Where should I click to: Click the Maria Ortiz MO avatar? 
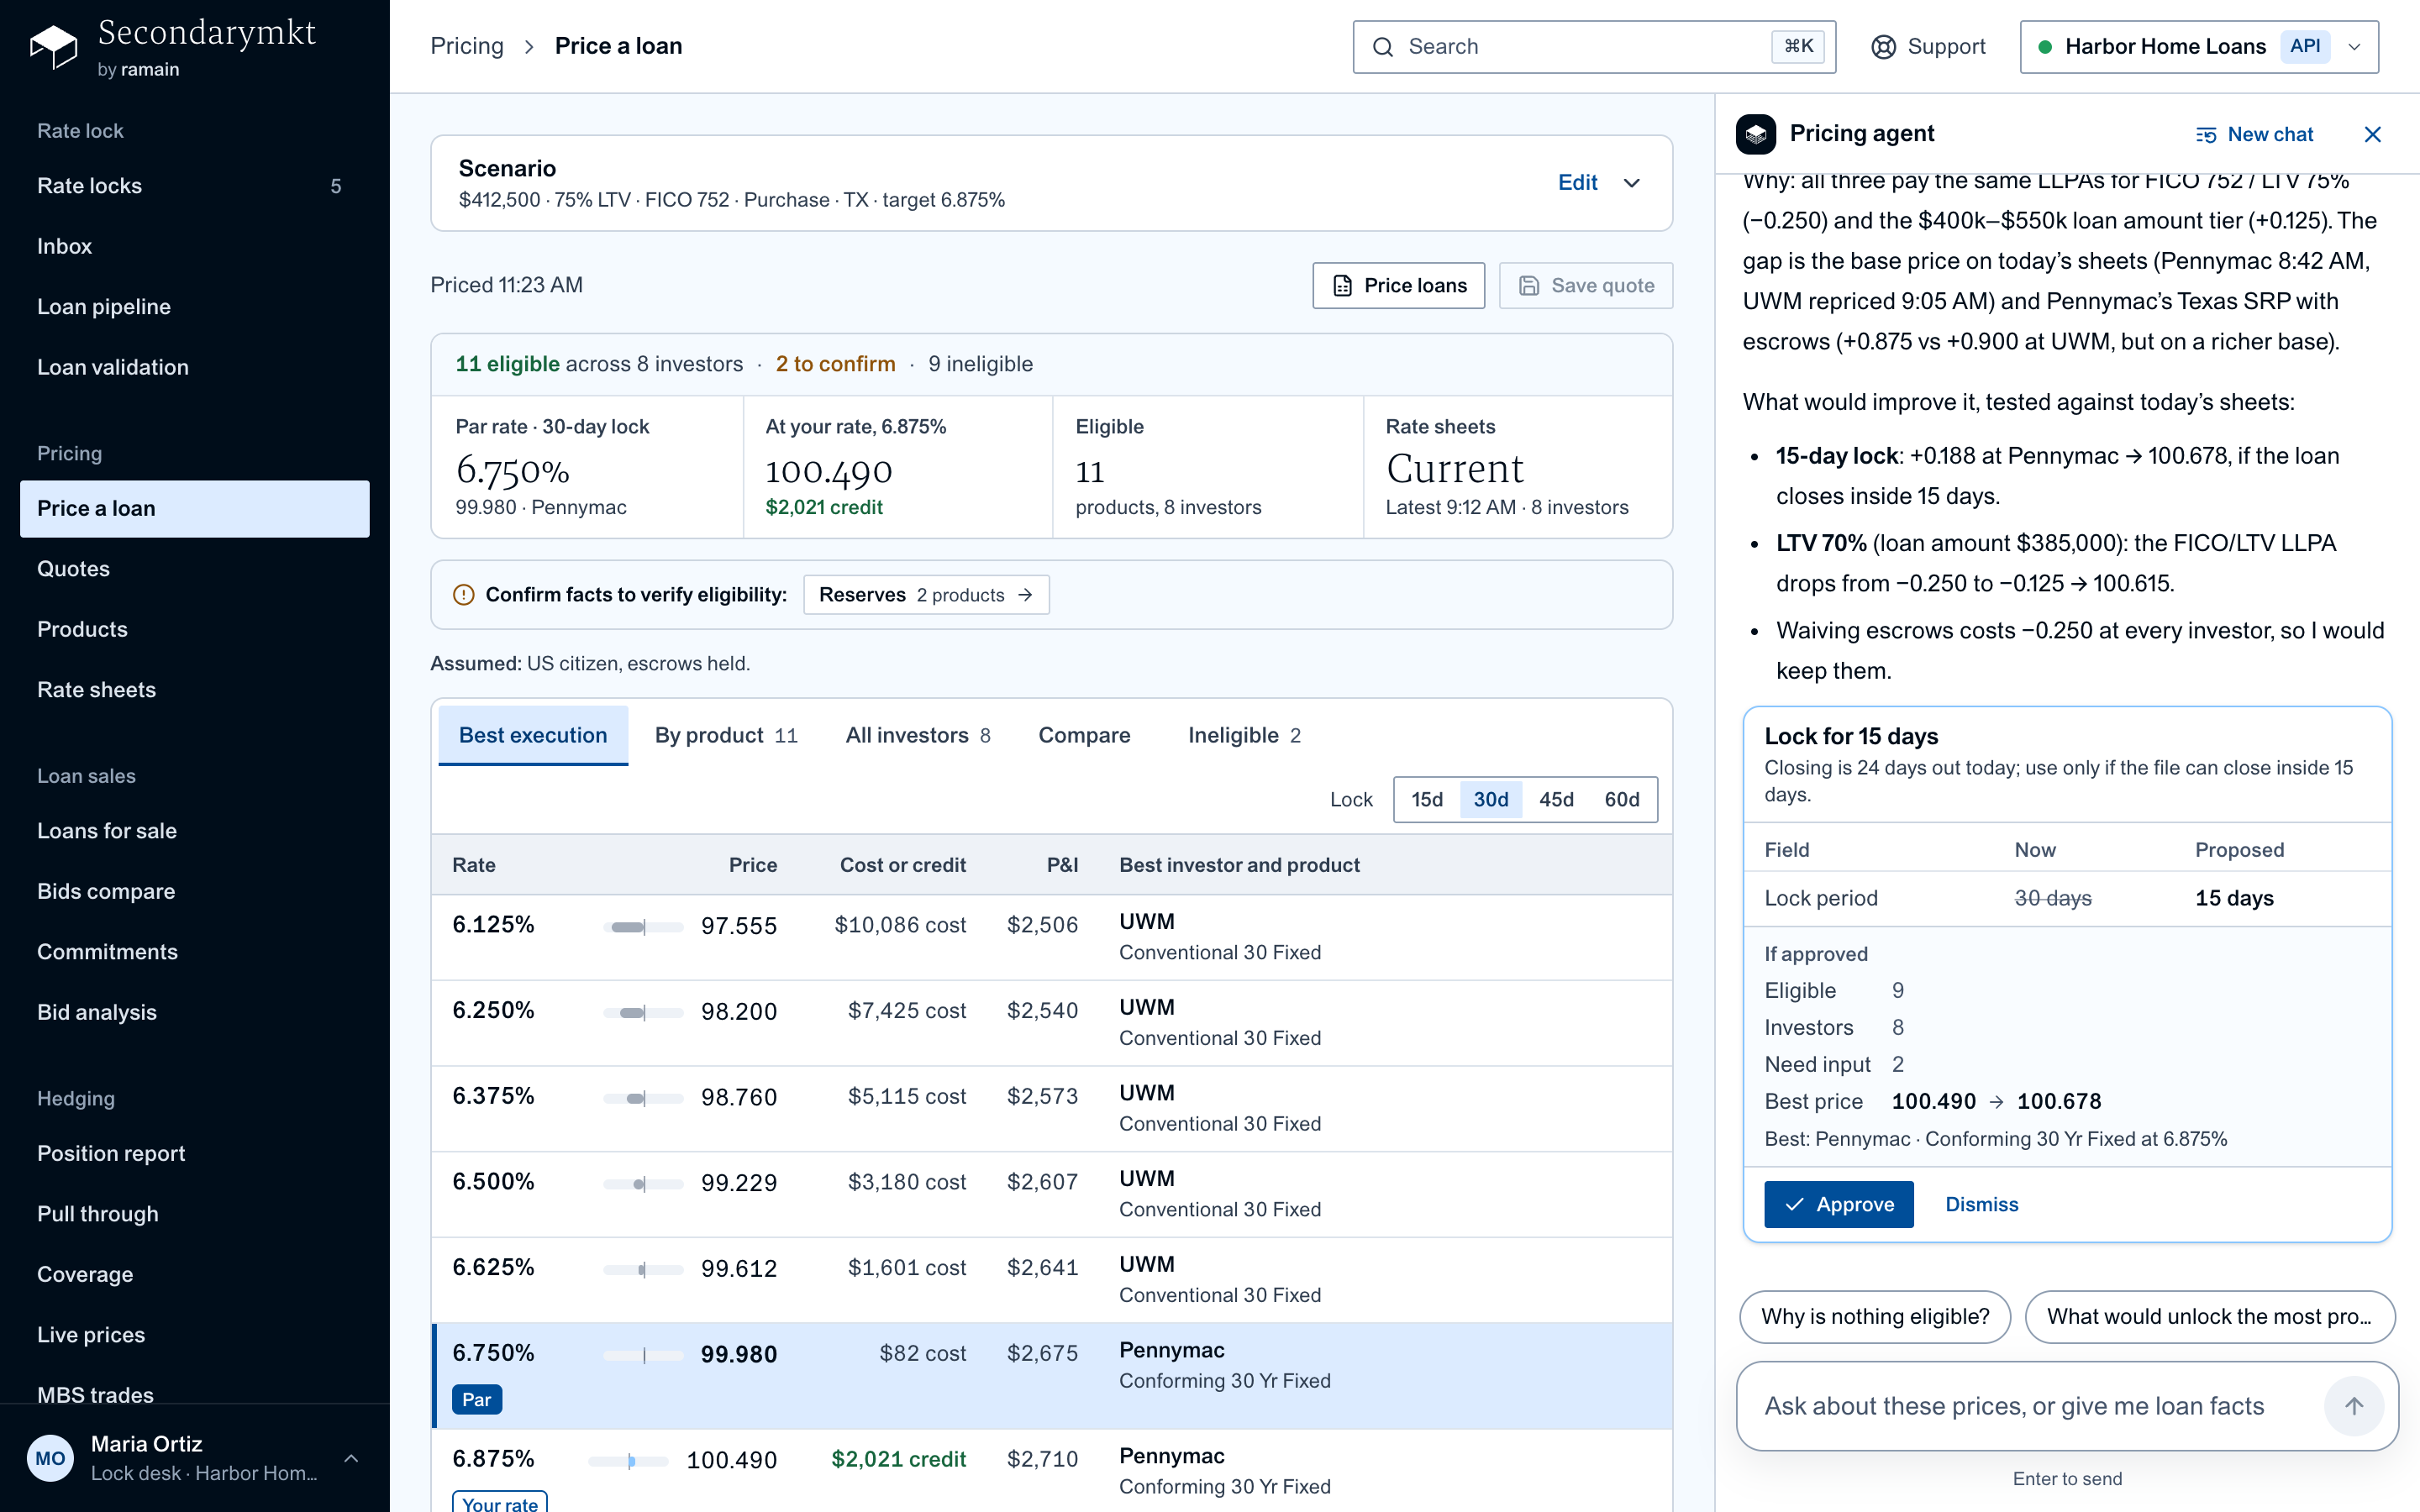(x=50, y=1458)
